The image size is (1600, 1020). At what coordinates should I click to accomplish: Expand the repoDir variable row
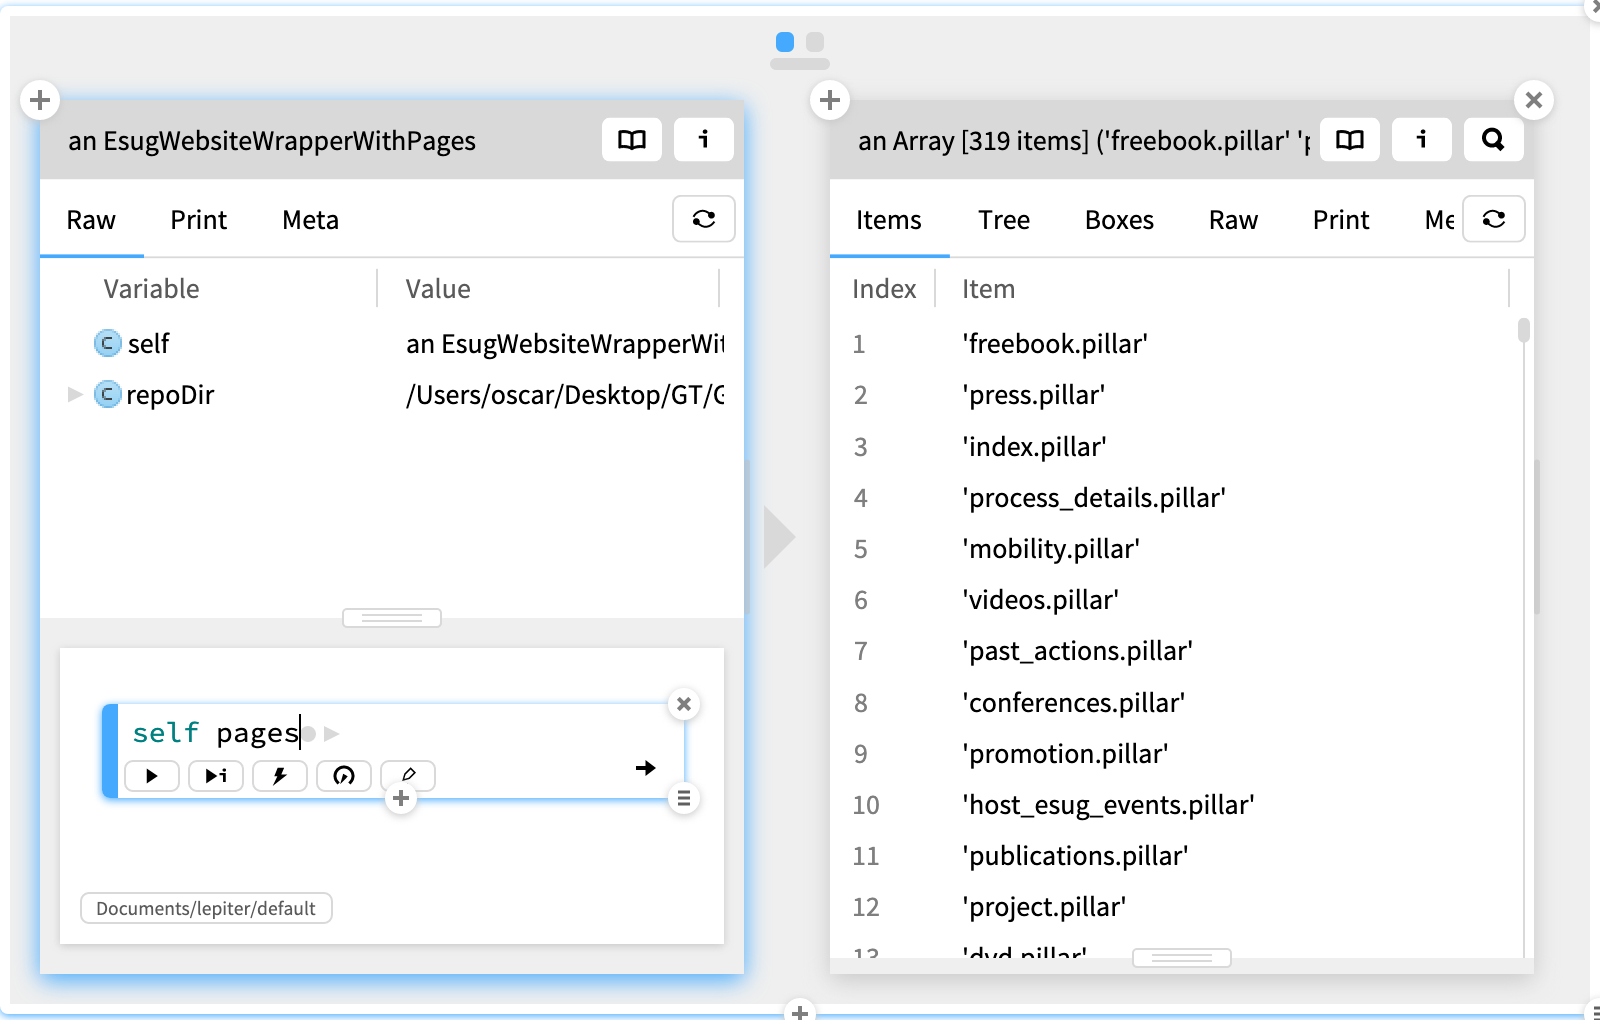[75, 395]
